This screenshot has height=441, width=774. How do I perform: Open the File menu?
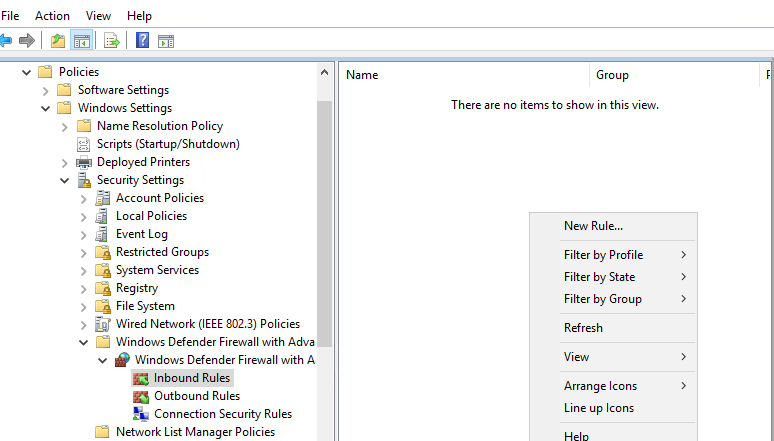click(10, 16)
